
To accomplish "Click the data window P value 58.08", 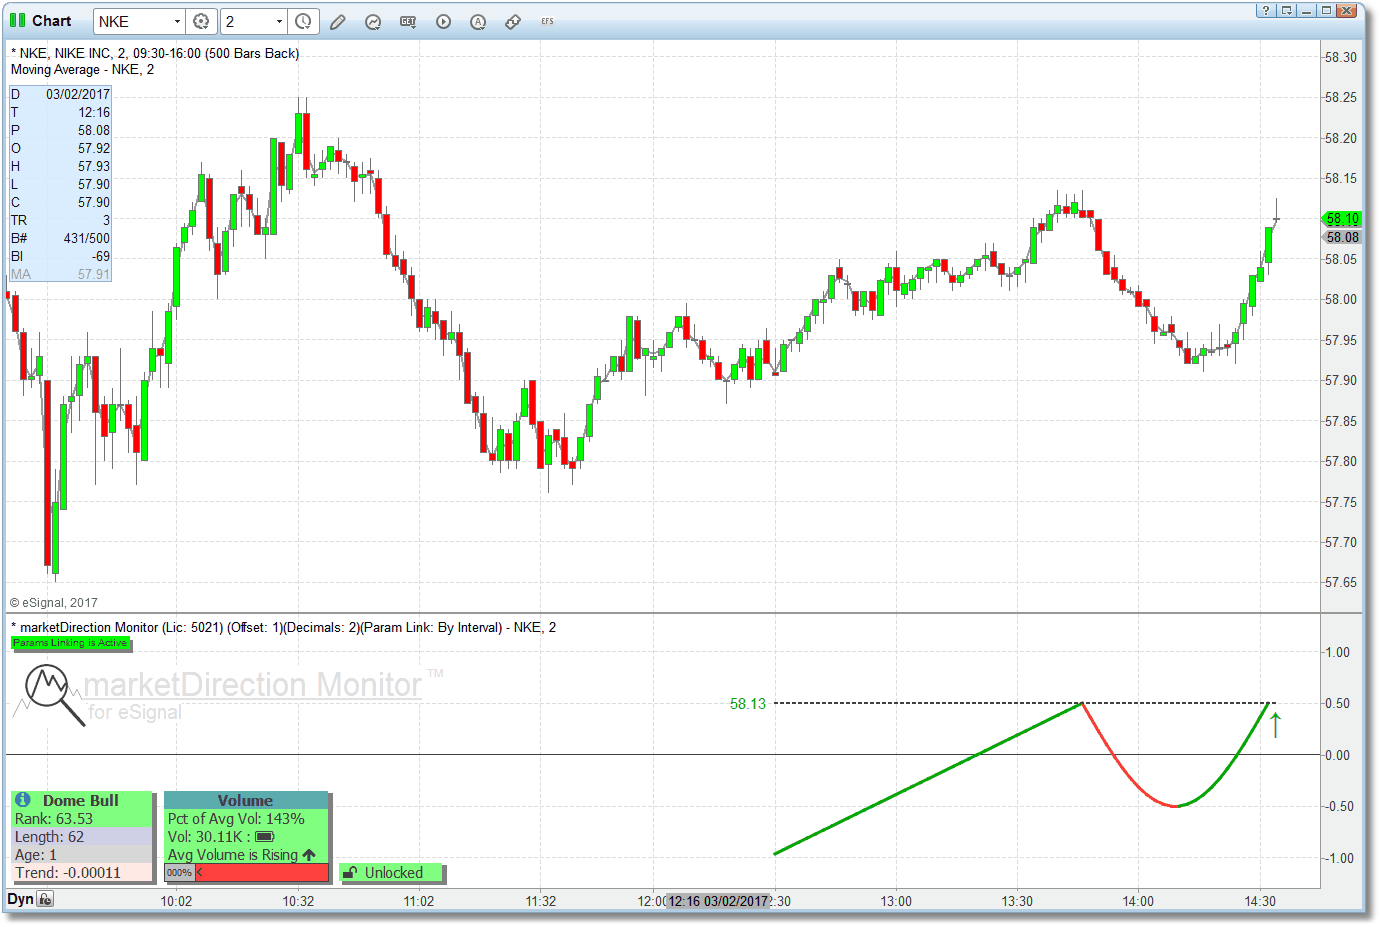I will click(x=94, y=130).
